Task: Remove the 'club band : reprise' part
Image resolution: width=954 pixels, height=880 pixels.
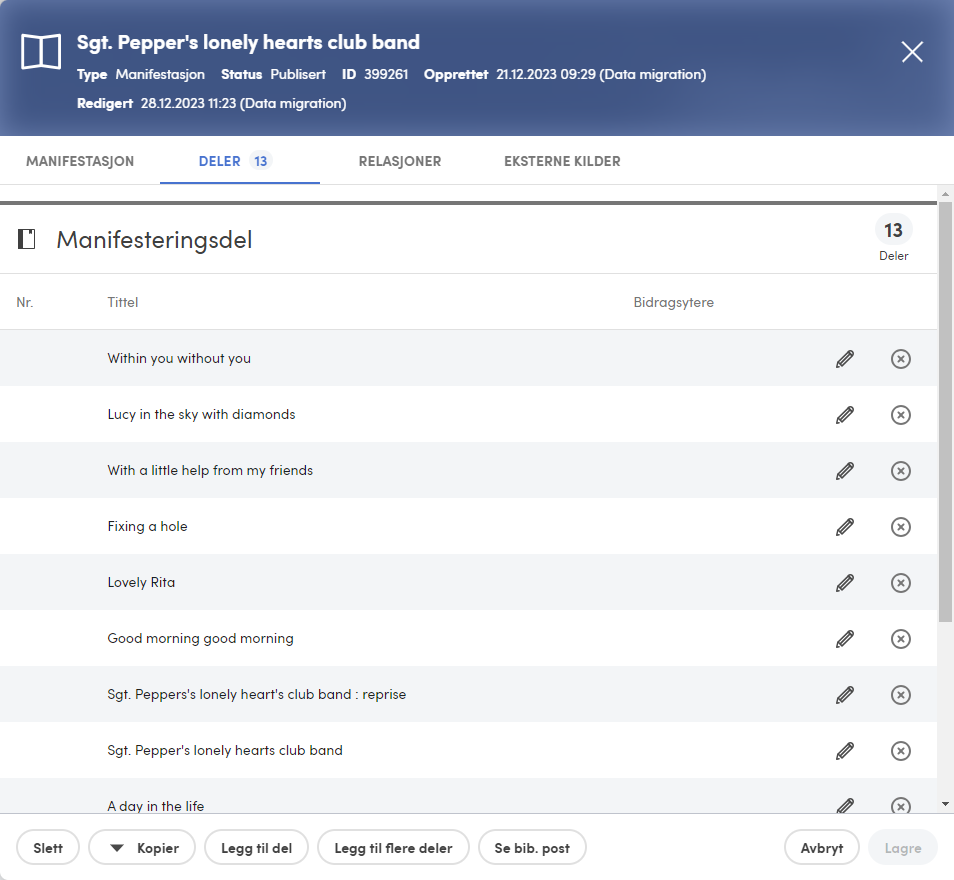Action: 900,695
